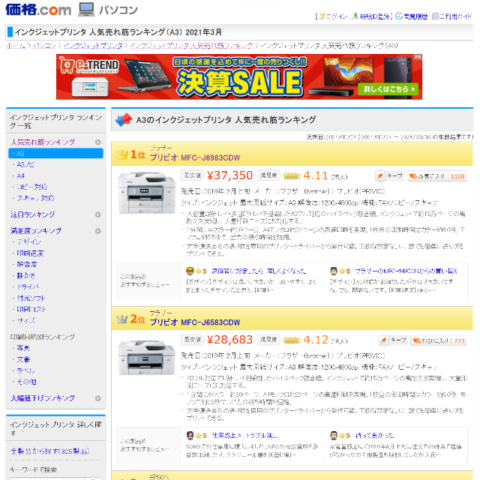This screenshot has width=480, height=480.
Task: Click the star rating beside 4.12
Action: 292,340
